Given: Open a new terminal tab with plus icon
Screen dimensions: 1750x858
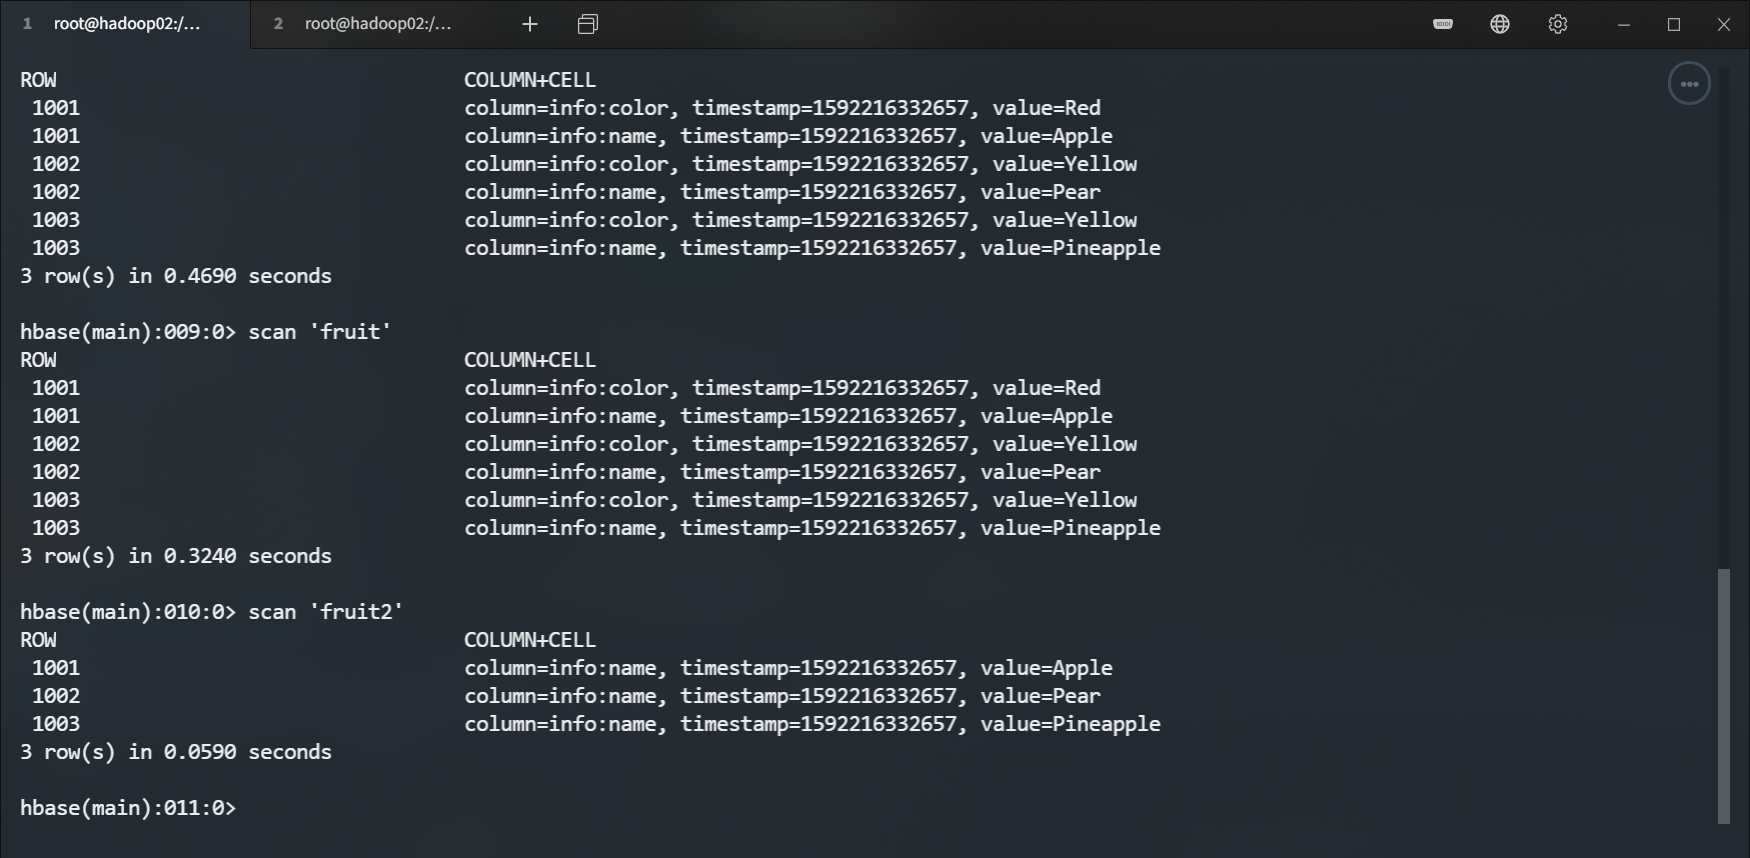Looking at the screenshot, I should [x=530, y=24].
